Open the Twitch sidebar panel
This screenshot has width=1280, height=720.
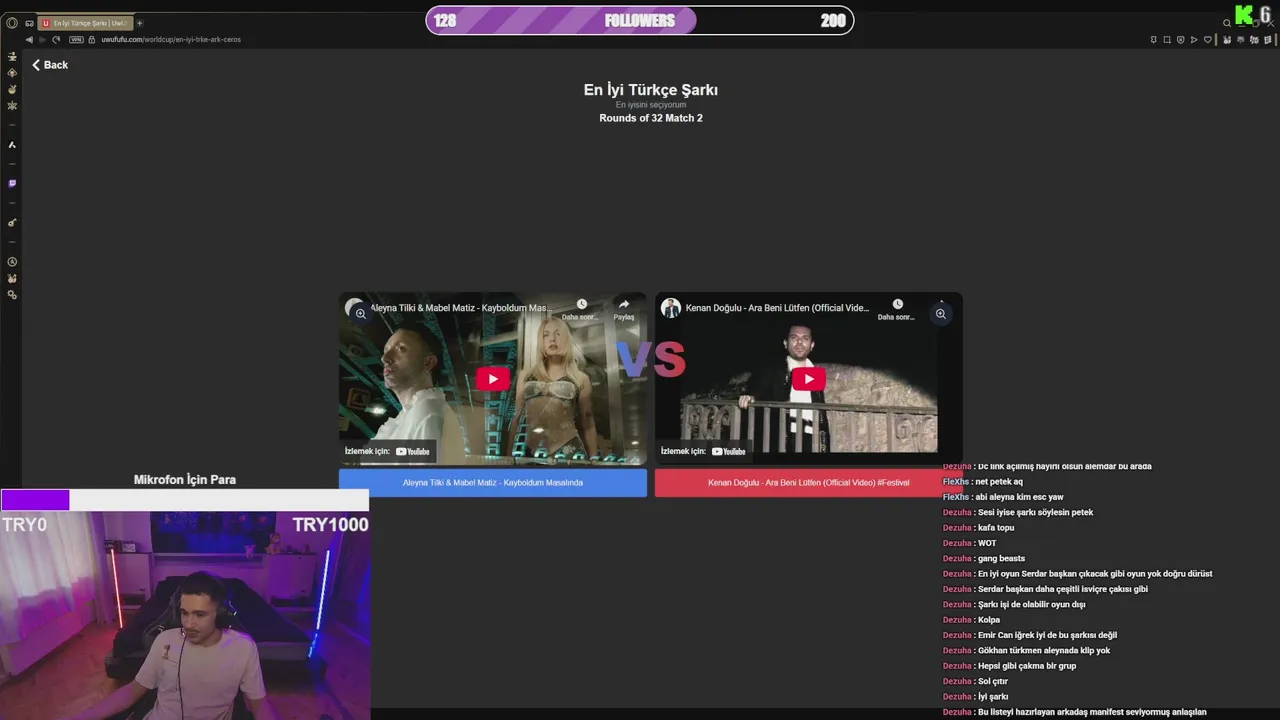point(12,184)
